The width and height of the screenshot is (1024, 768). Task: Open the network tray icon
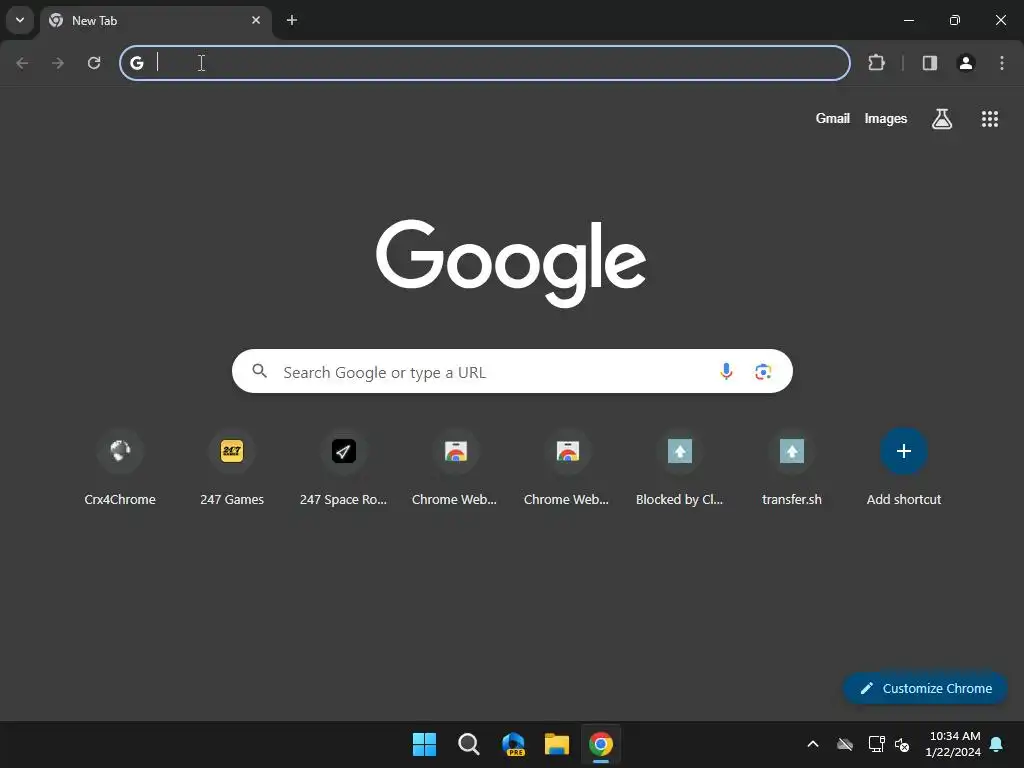pyautogui.click(x=876, y=744)
